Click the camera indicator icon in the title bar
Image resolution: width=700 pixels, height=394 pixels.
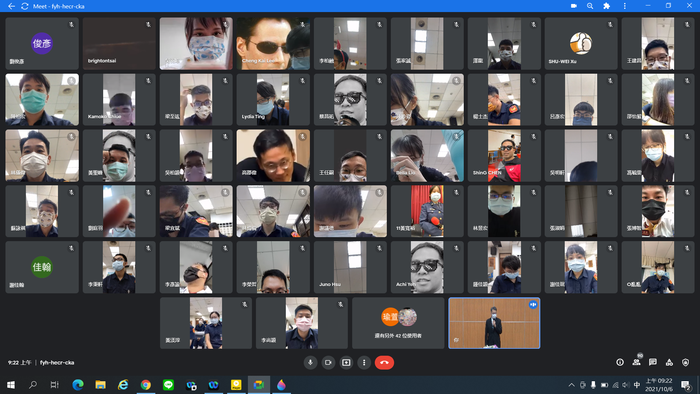pos(574,6)
